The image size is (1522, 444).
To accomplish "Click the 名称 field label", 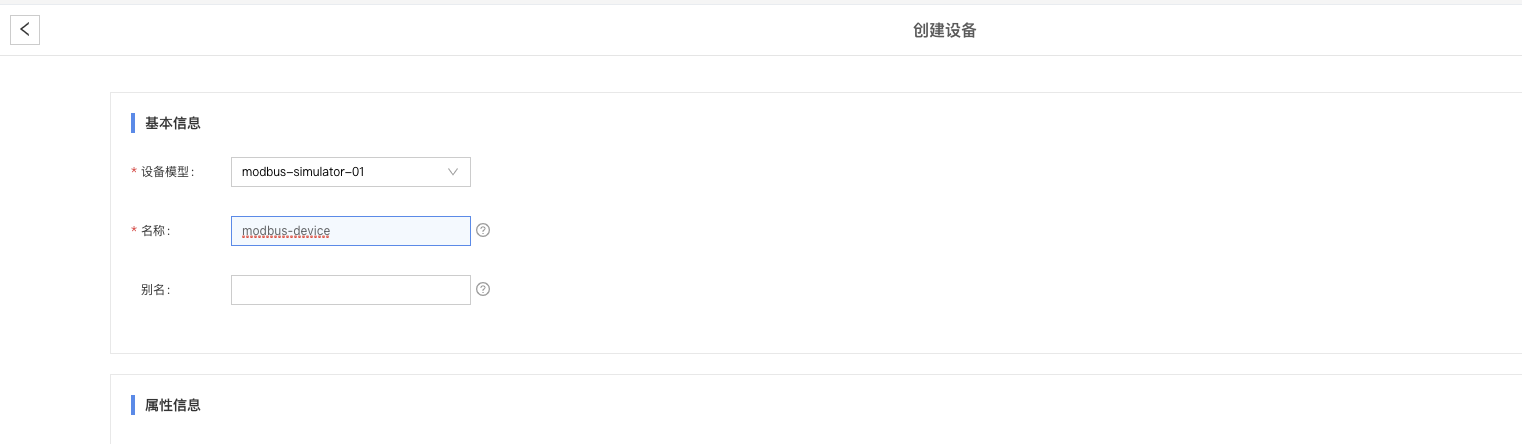I will [x=155, y=231].
